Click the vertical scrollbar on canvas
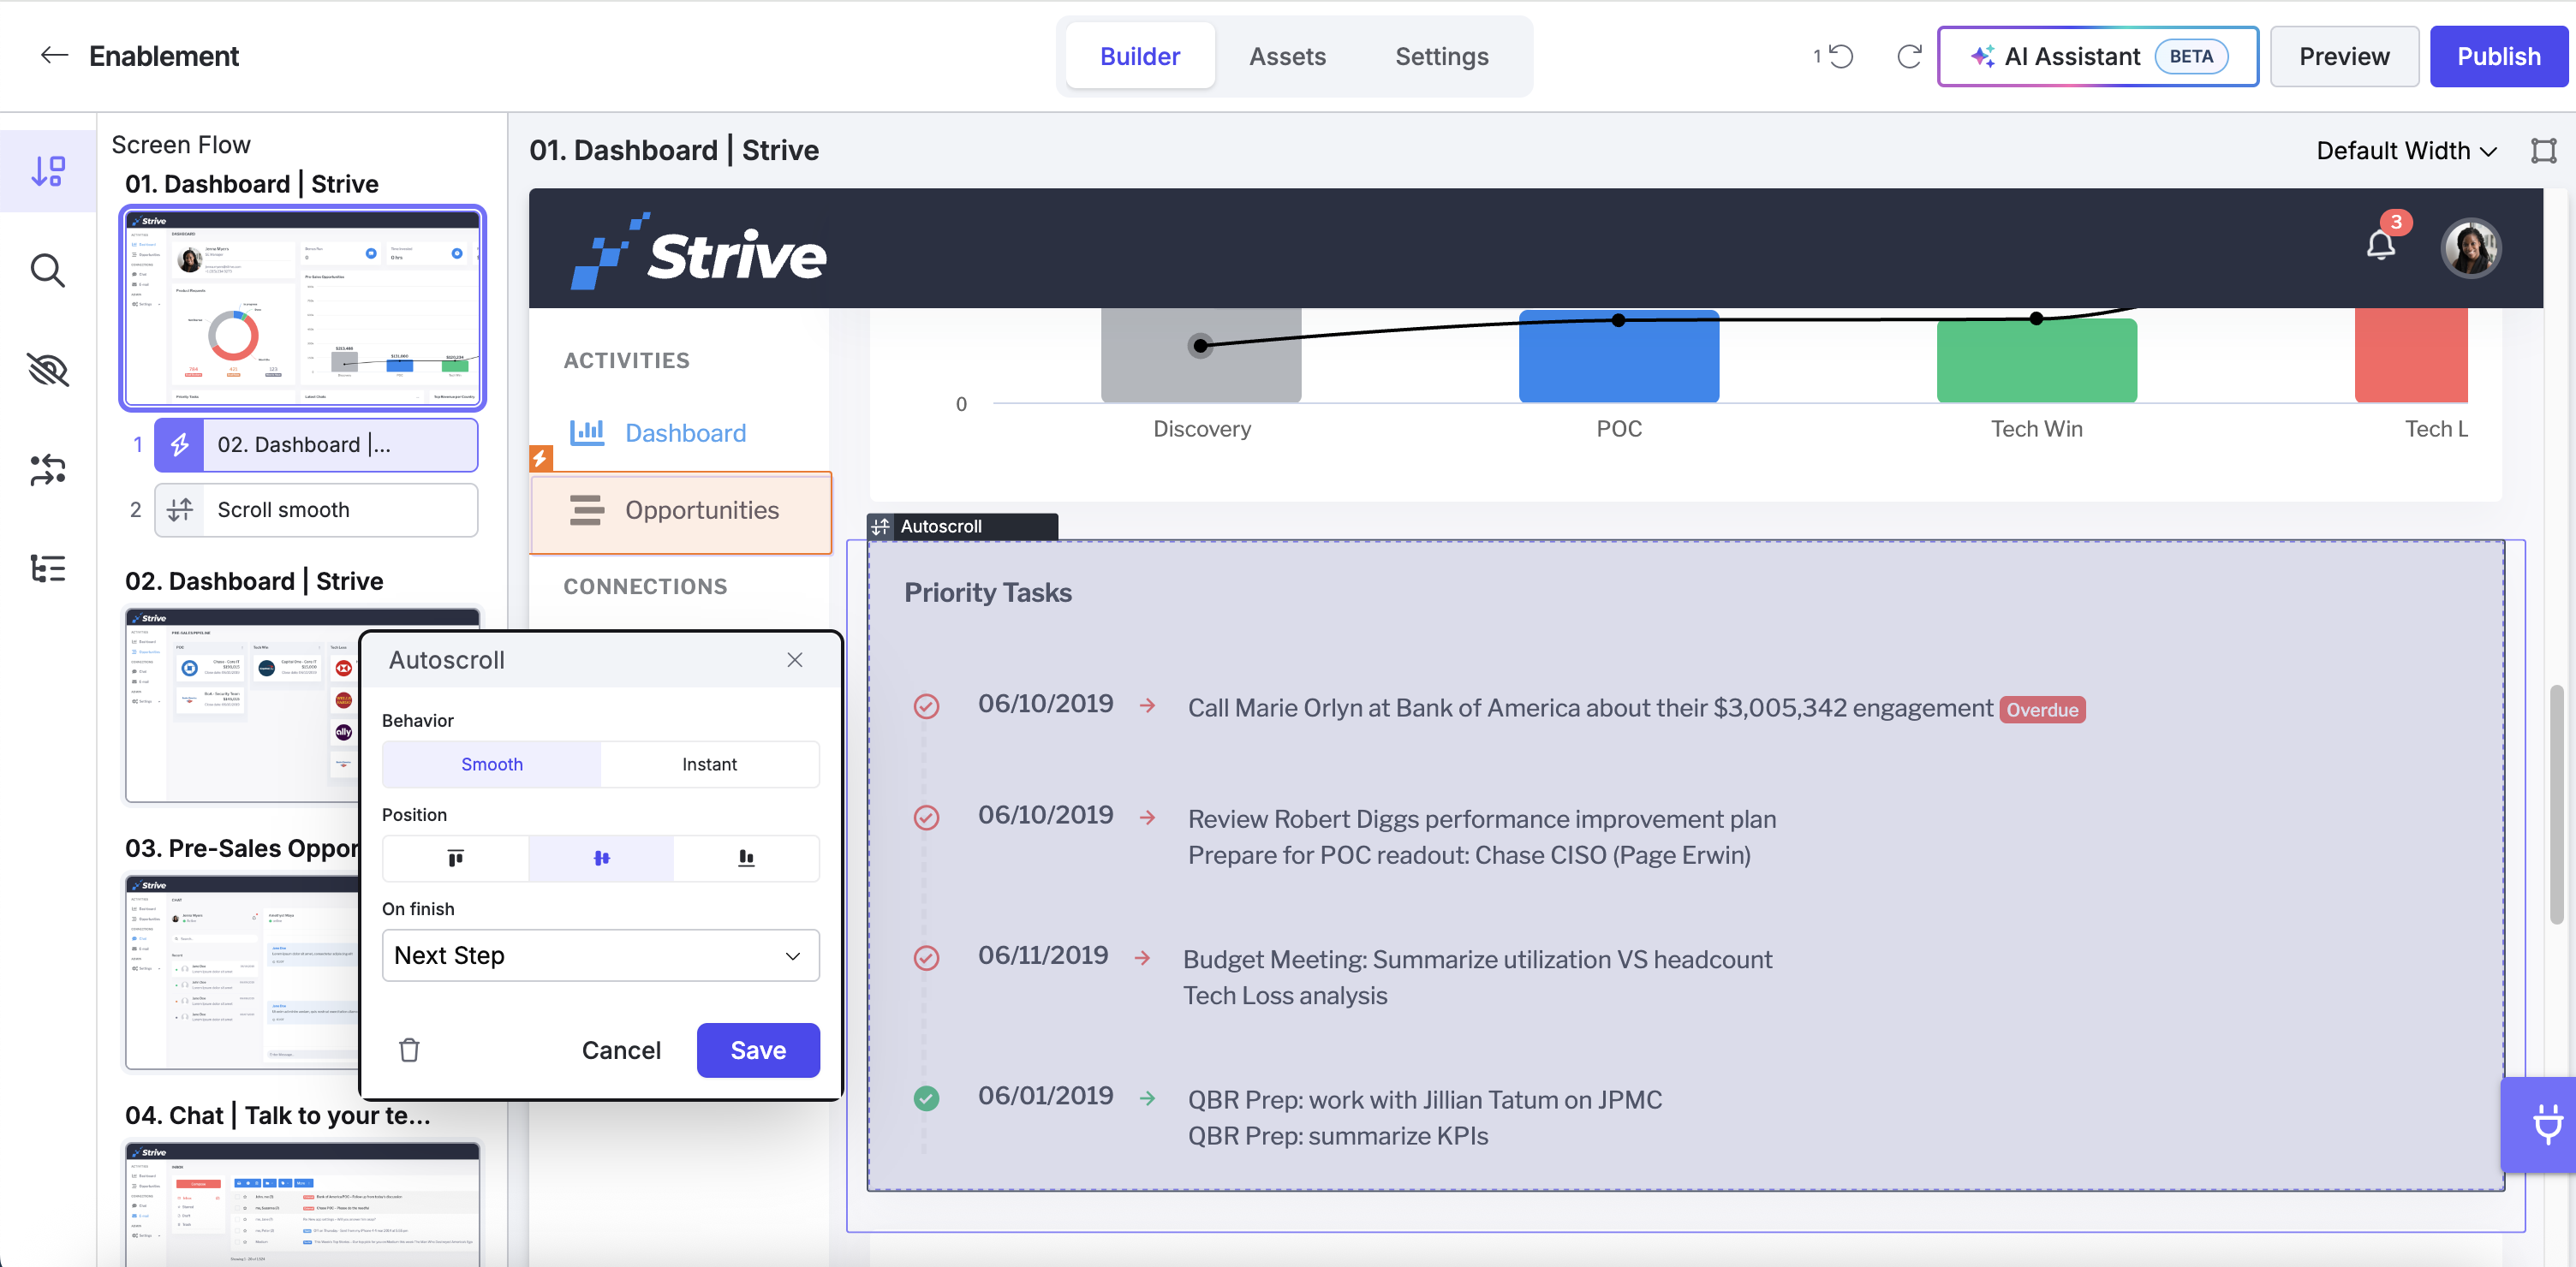 pyautogui.click(x=2556, y=805)
